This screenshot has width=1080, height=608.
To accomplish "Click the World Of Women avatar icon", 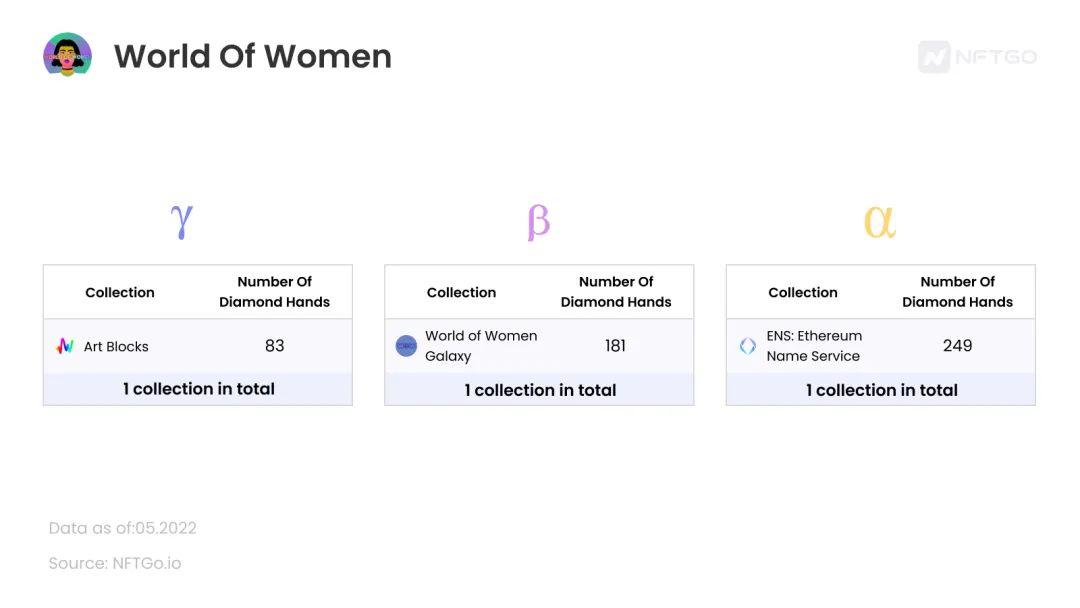I will [67, 55].
